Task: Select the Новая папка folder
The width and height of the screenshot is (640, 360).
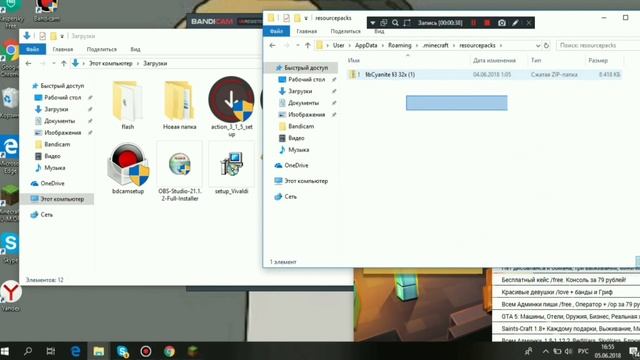Action: point(180,105)
